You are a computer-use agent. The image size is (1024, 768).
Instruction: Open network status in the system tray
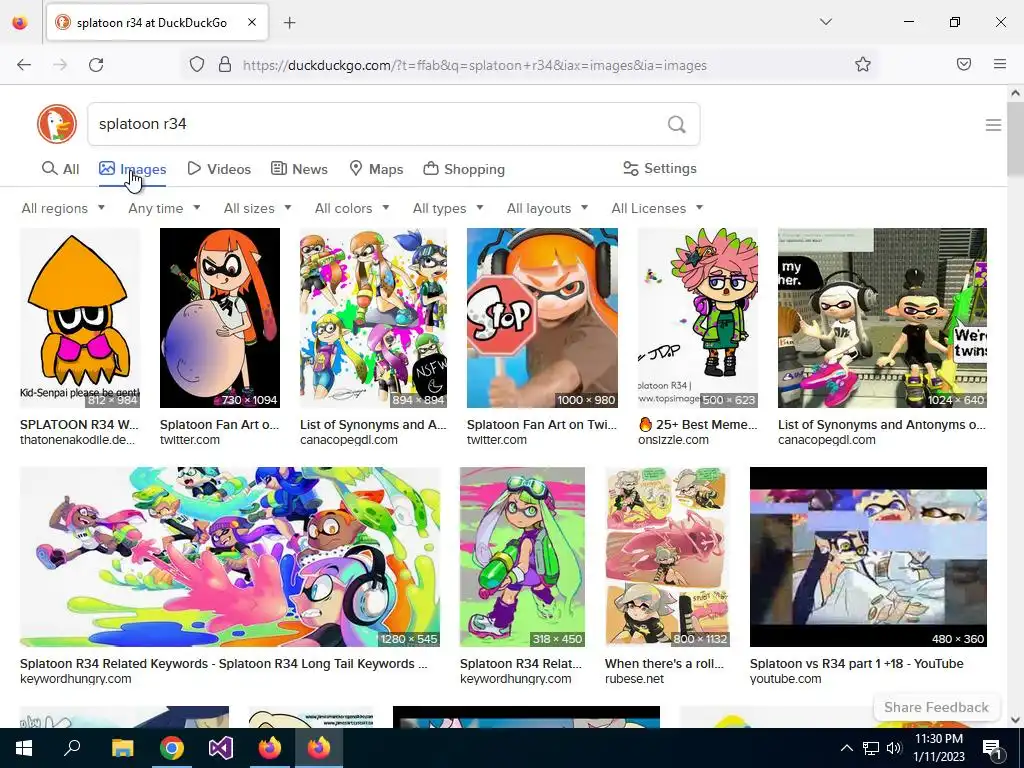[x=871, y=748]
